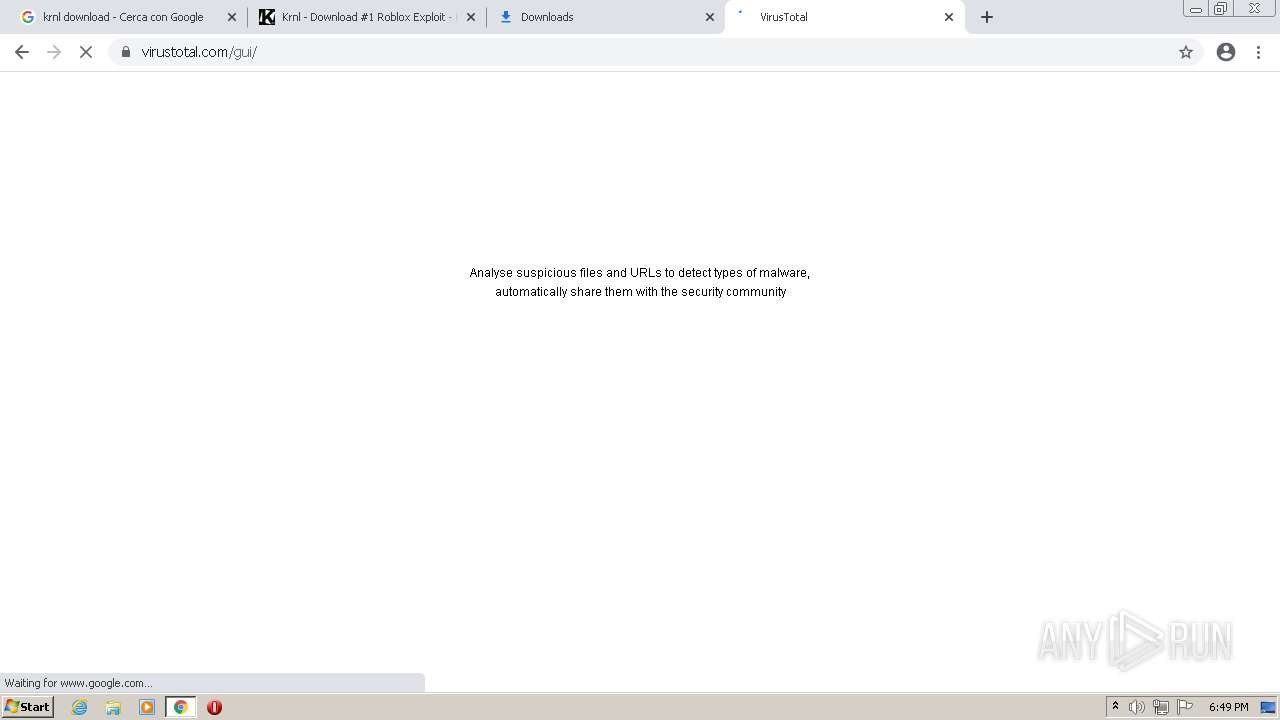Close the Downloads tab
The height and width of the screenshot is (720, 1280).
pyautogui.click(x=710, y=17)
